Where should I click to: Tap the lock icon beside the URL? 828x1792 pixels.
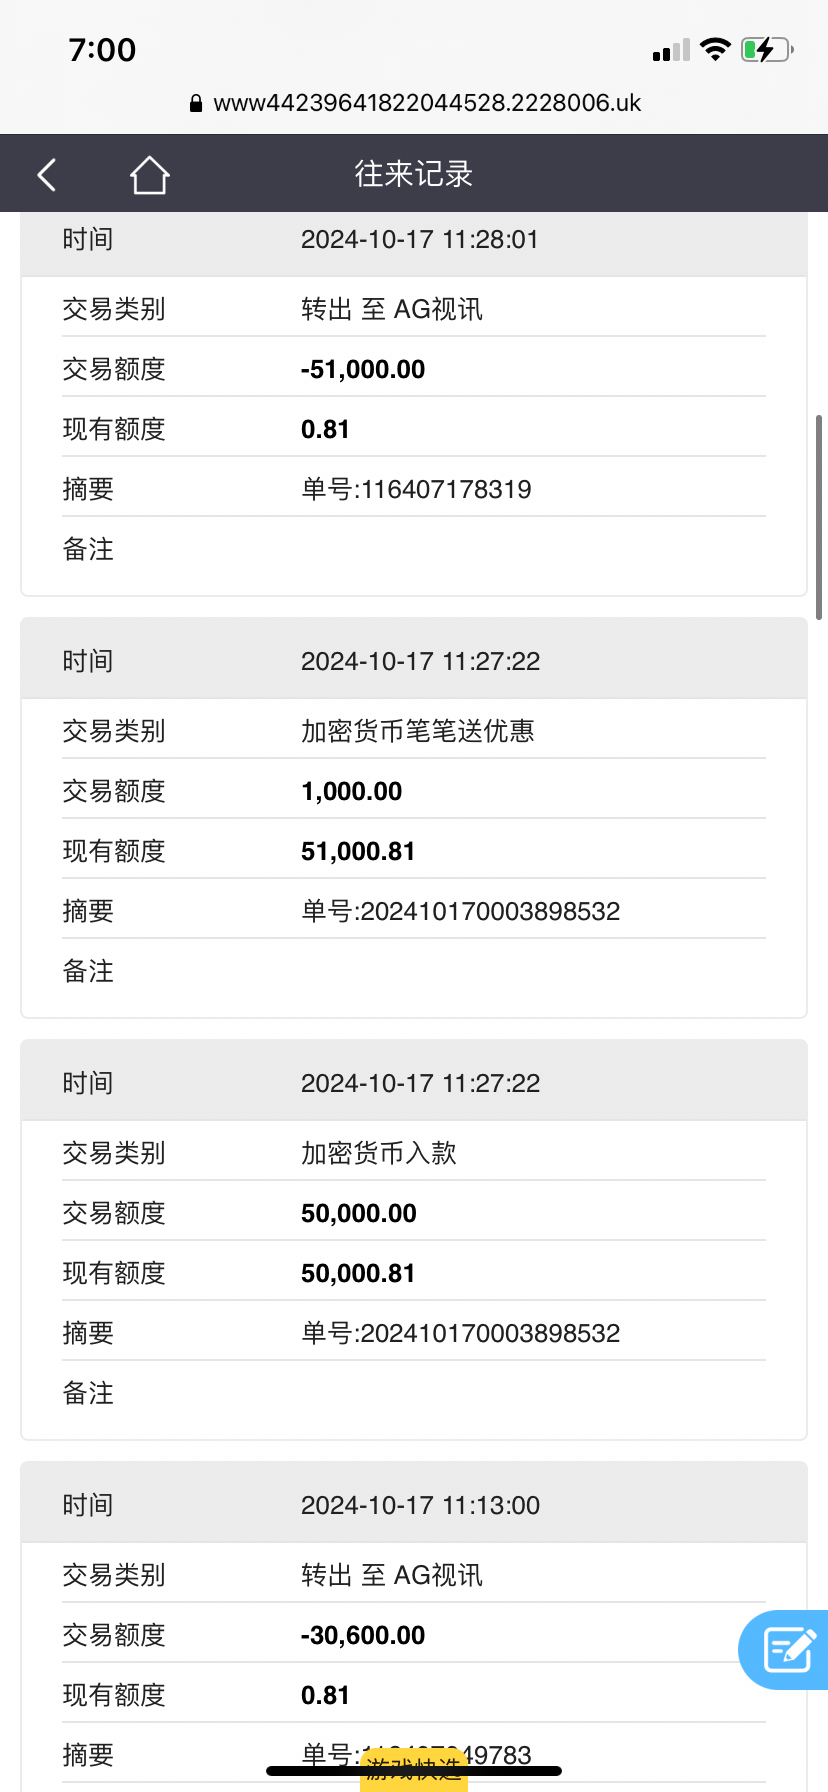[196, 103]
